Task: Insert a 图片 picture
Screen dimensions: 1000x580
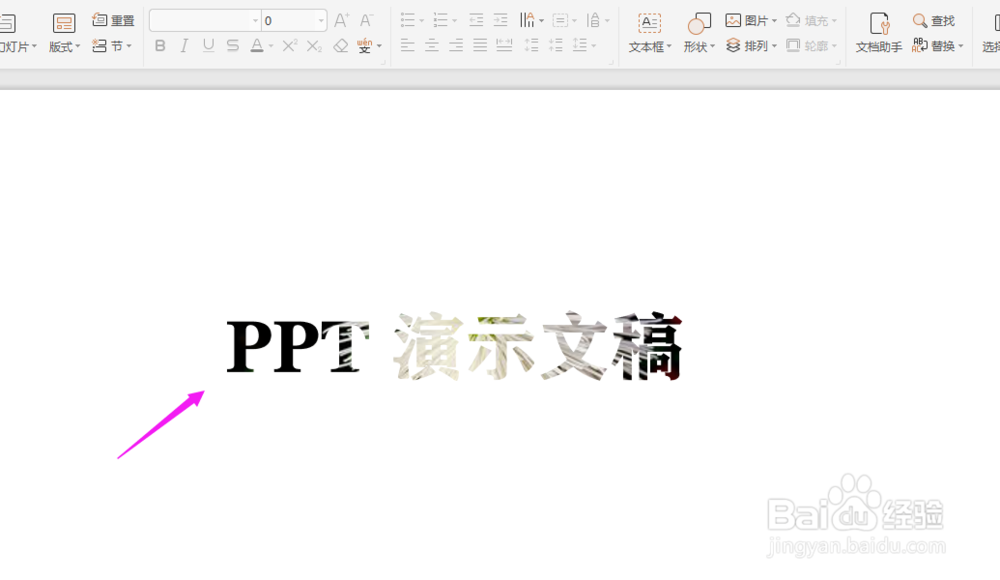Action: pos(746,20)
